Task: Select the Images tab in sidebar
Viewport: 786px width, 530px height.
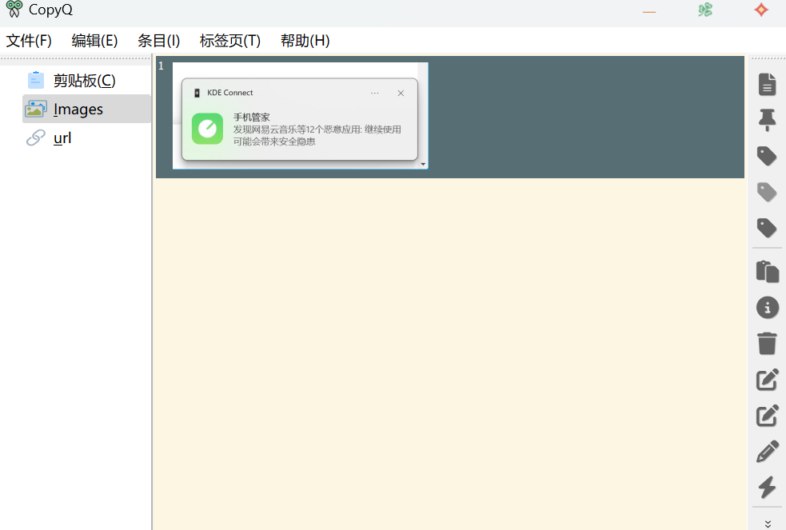Action: pyautogui.click(x=78, y=109)
